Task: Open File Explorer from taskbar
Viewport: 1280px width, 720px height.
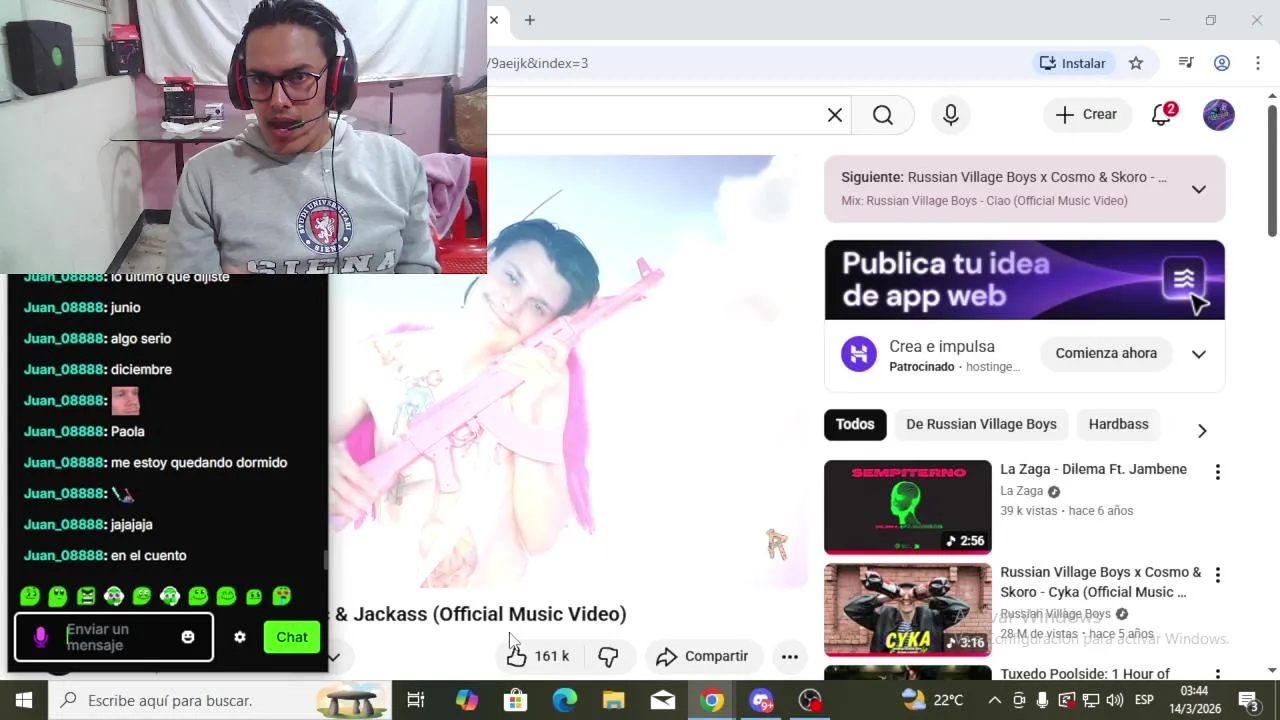Action: 613,700
